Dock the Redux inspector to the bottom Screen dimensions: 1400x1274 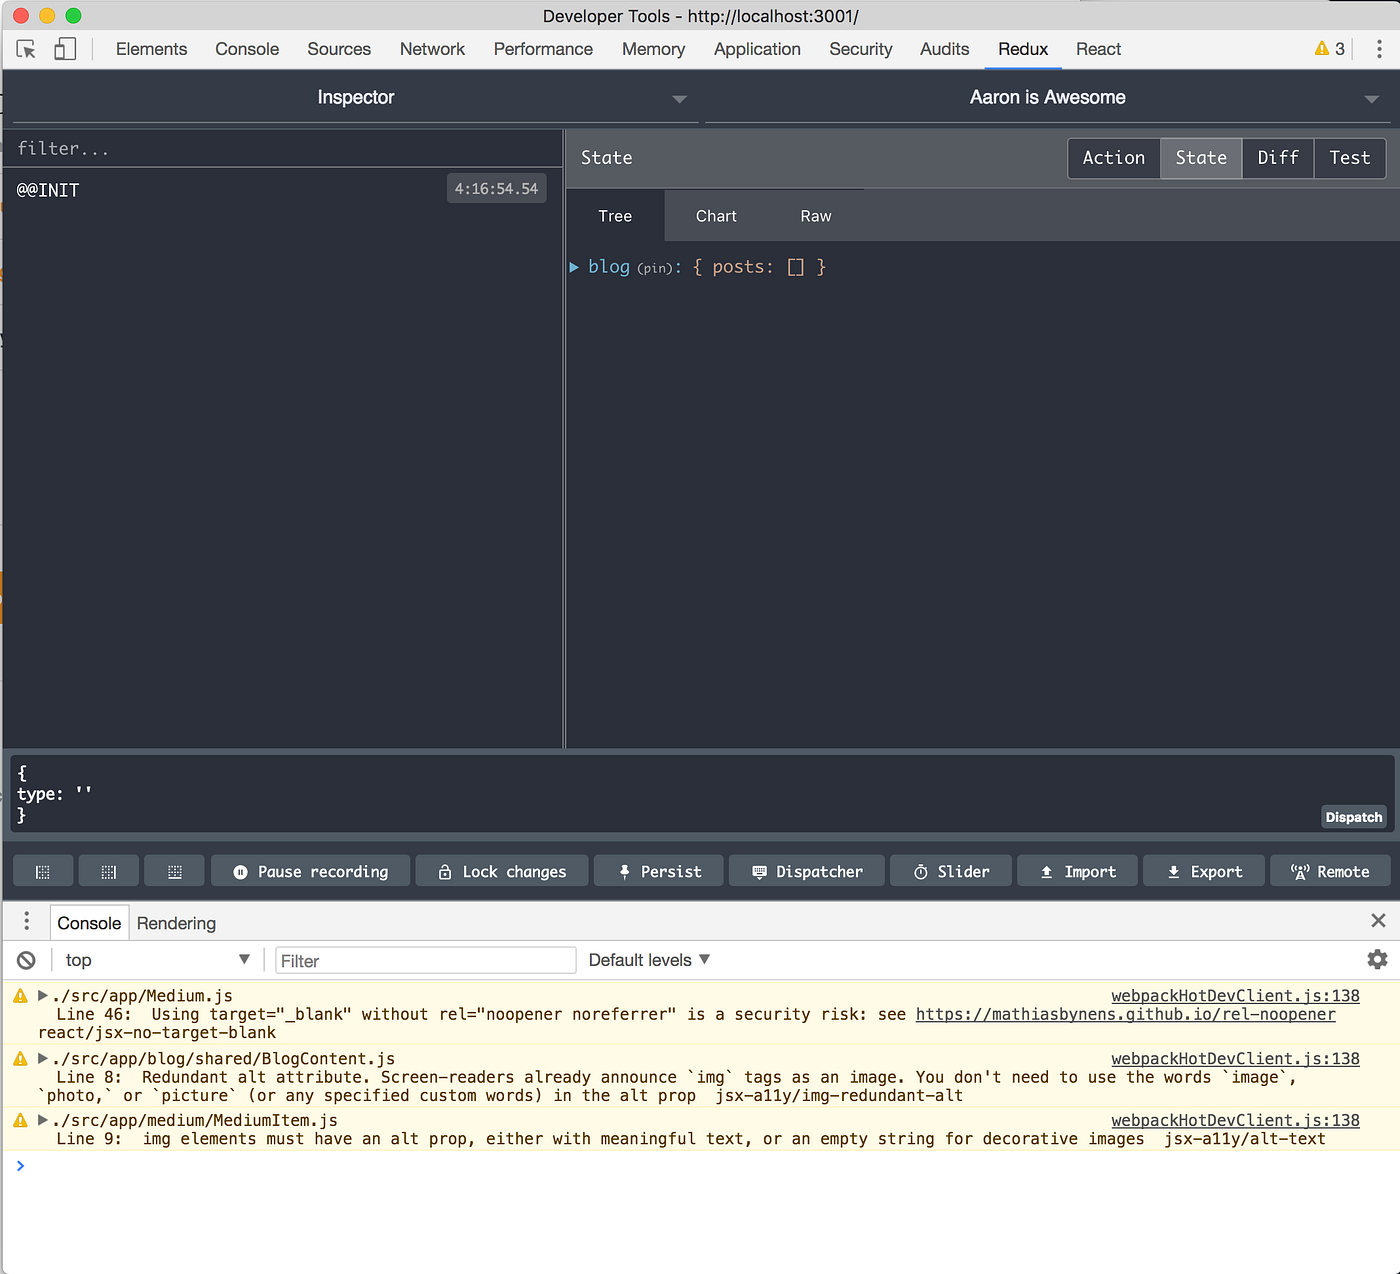coord(174,870)
